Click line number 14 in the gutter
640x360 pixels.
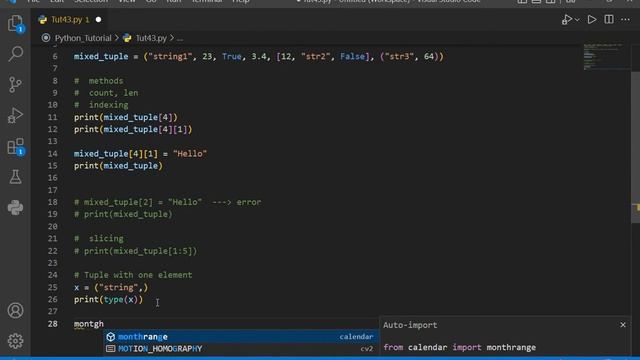53,154
